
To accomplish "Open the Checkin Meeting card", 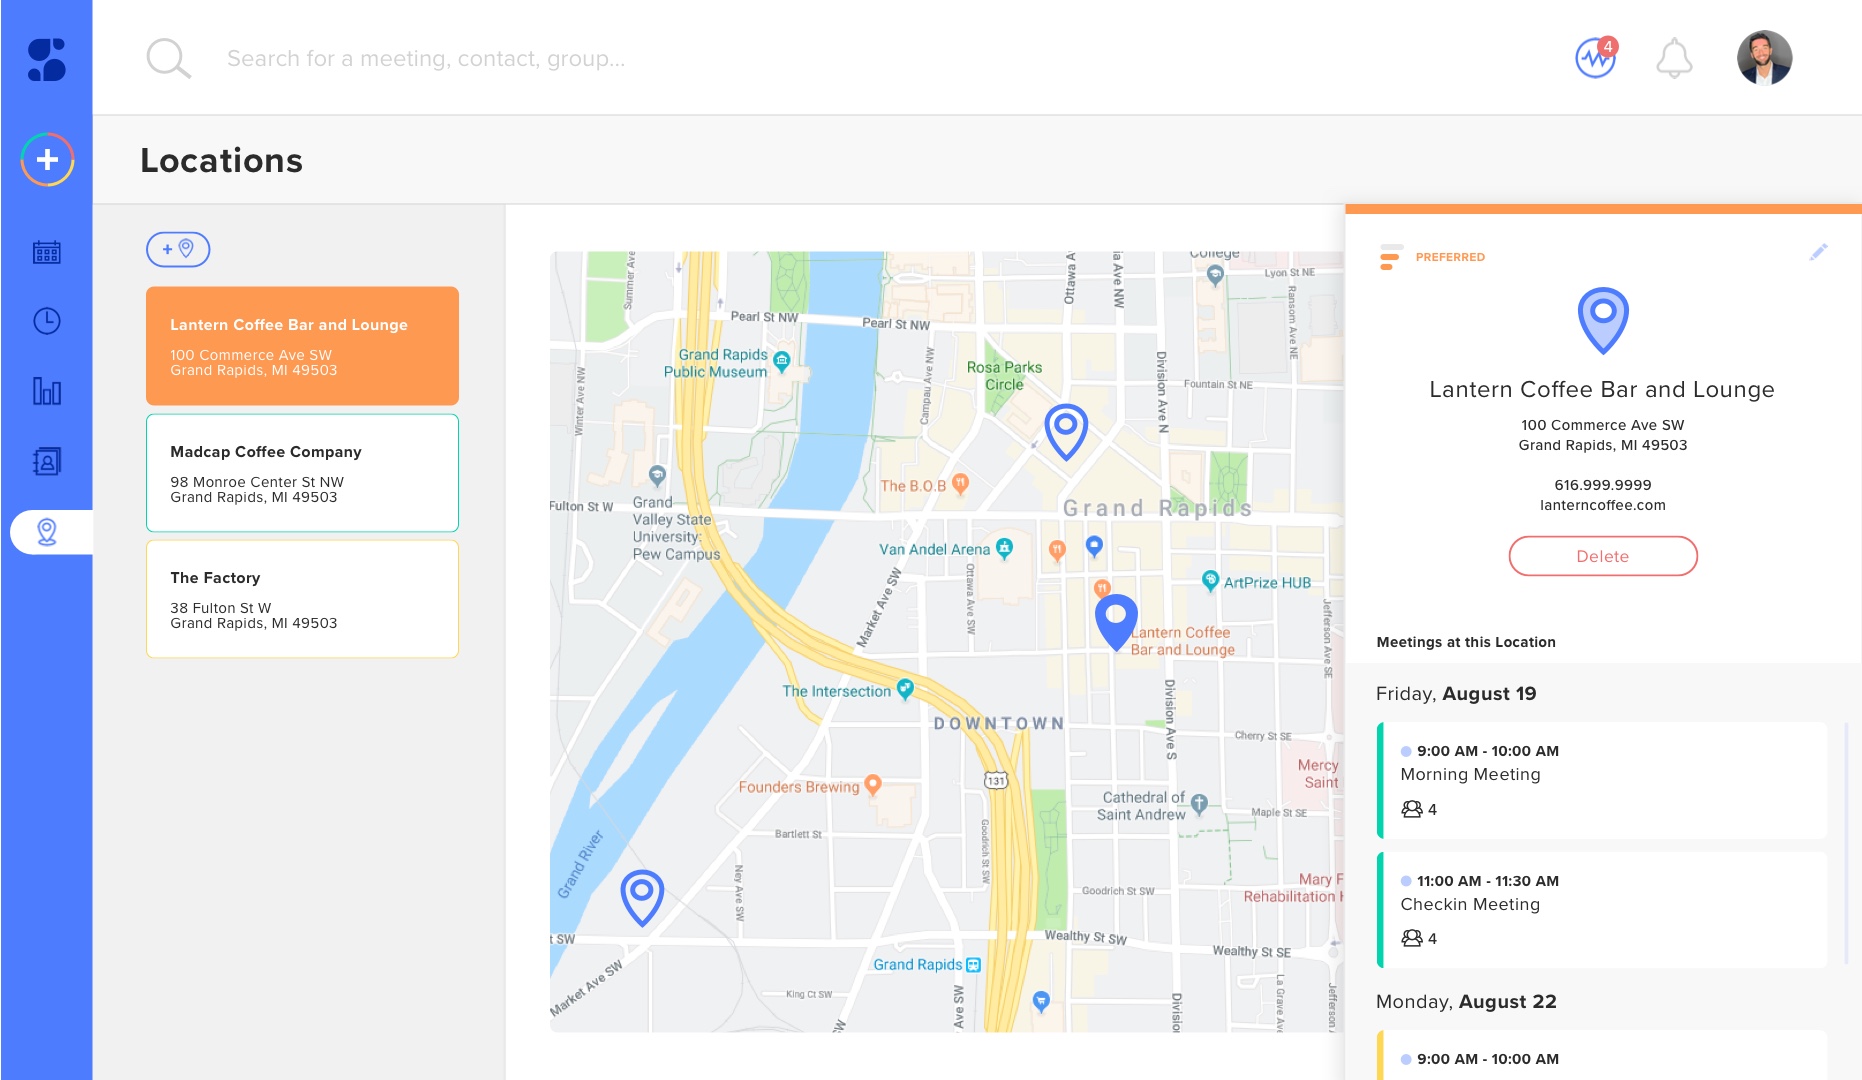I will coord(1602,910).
